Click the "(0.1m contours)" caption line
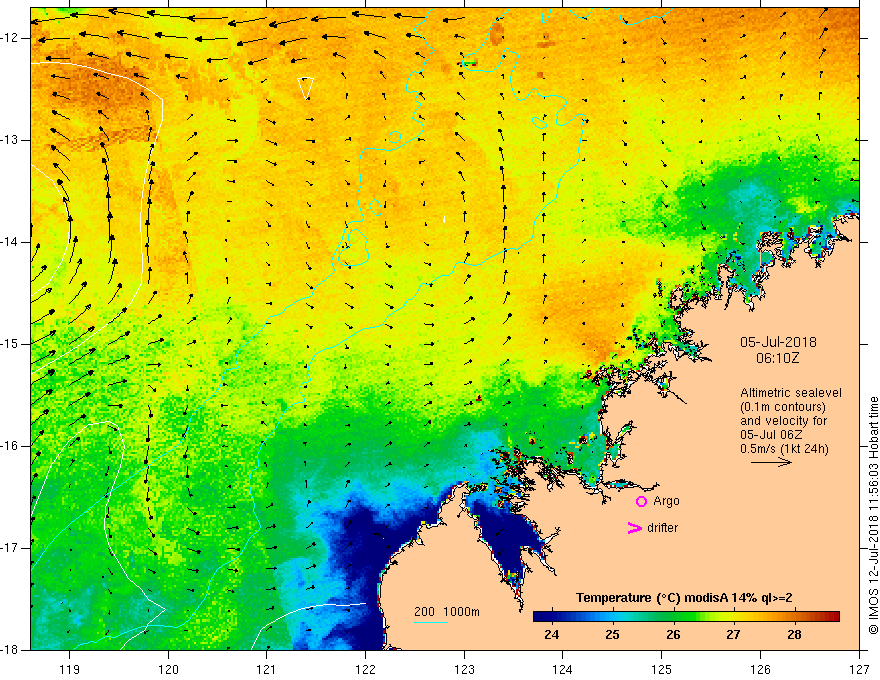The width and height of the screenshot is (880, 680). pyautogui.click(x=782, y=407)
